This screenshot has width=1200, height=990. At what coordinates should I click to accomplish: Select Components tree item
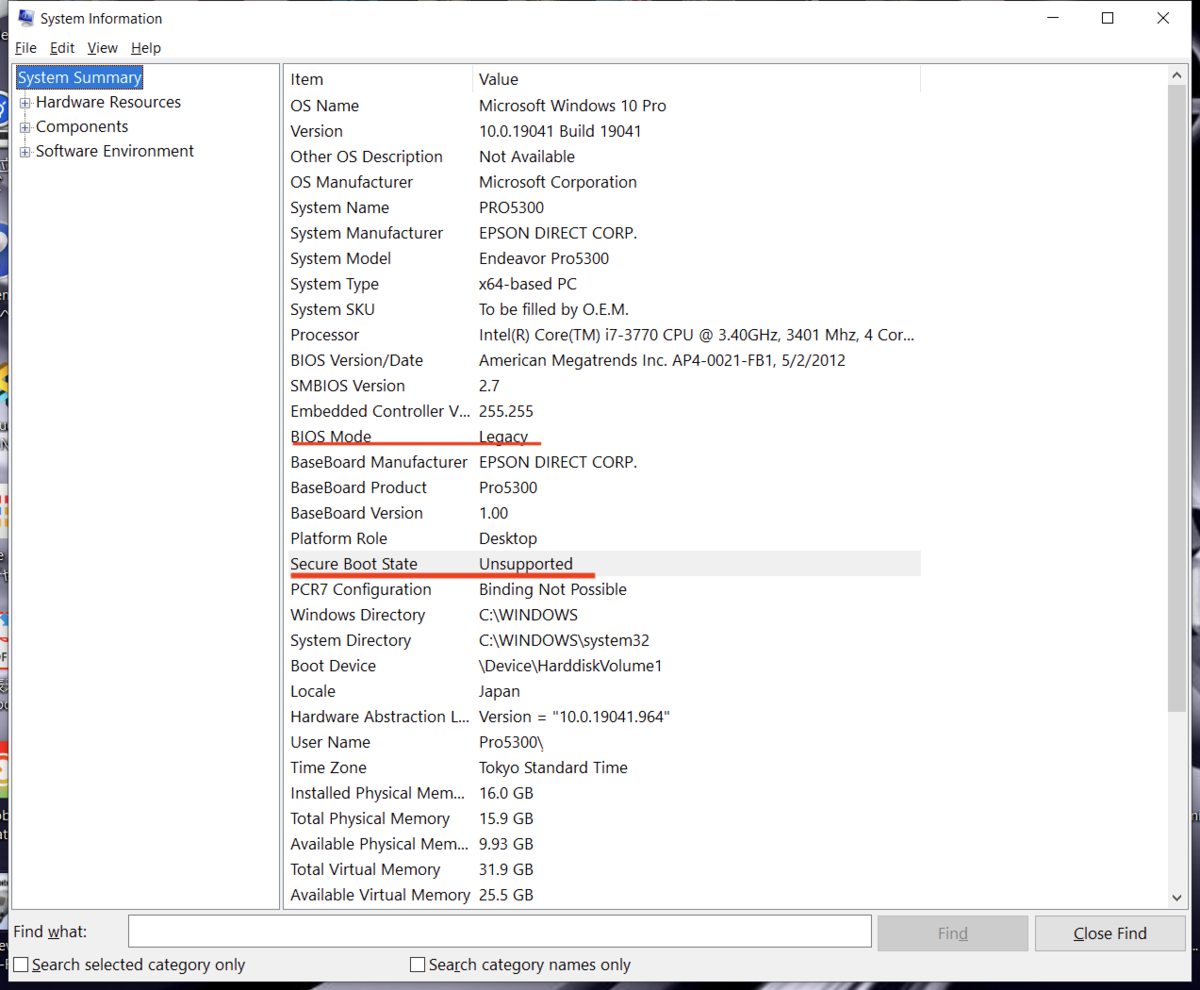(82, 127)
